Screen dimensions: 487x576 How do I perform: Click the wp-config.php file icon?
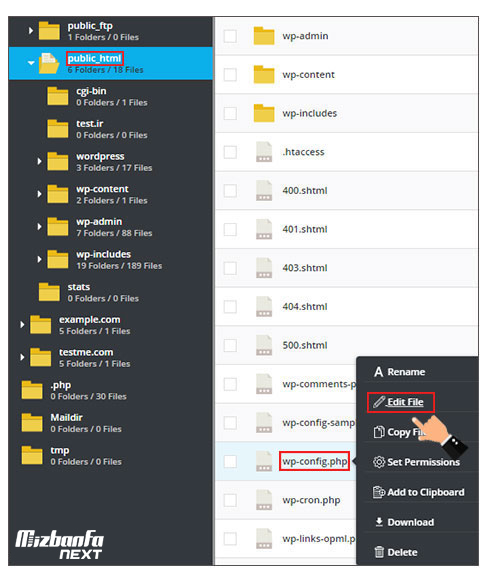[x=264, y=461]
